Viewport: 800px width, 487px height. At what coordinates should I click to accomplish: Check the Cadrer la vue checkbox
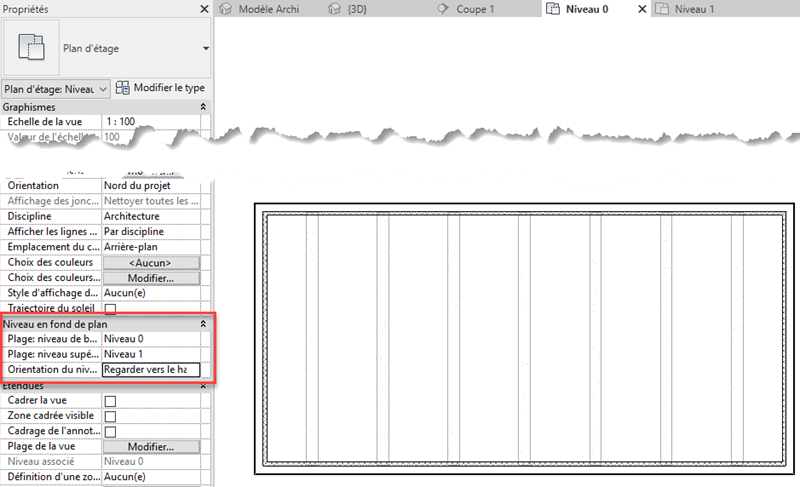coord(110,401)
